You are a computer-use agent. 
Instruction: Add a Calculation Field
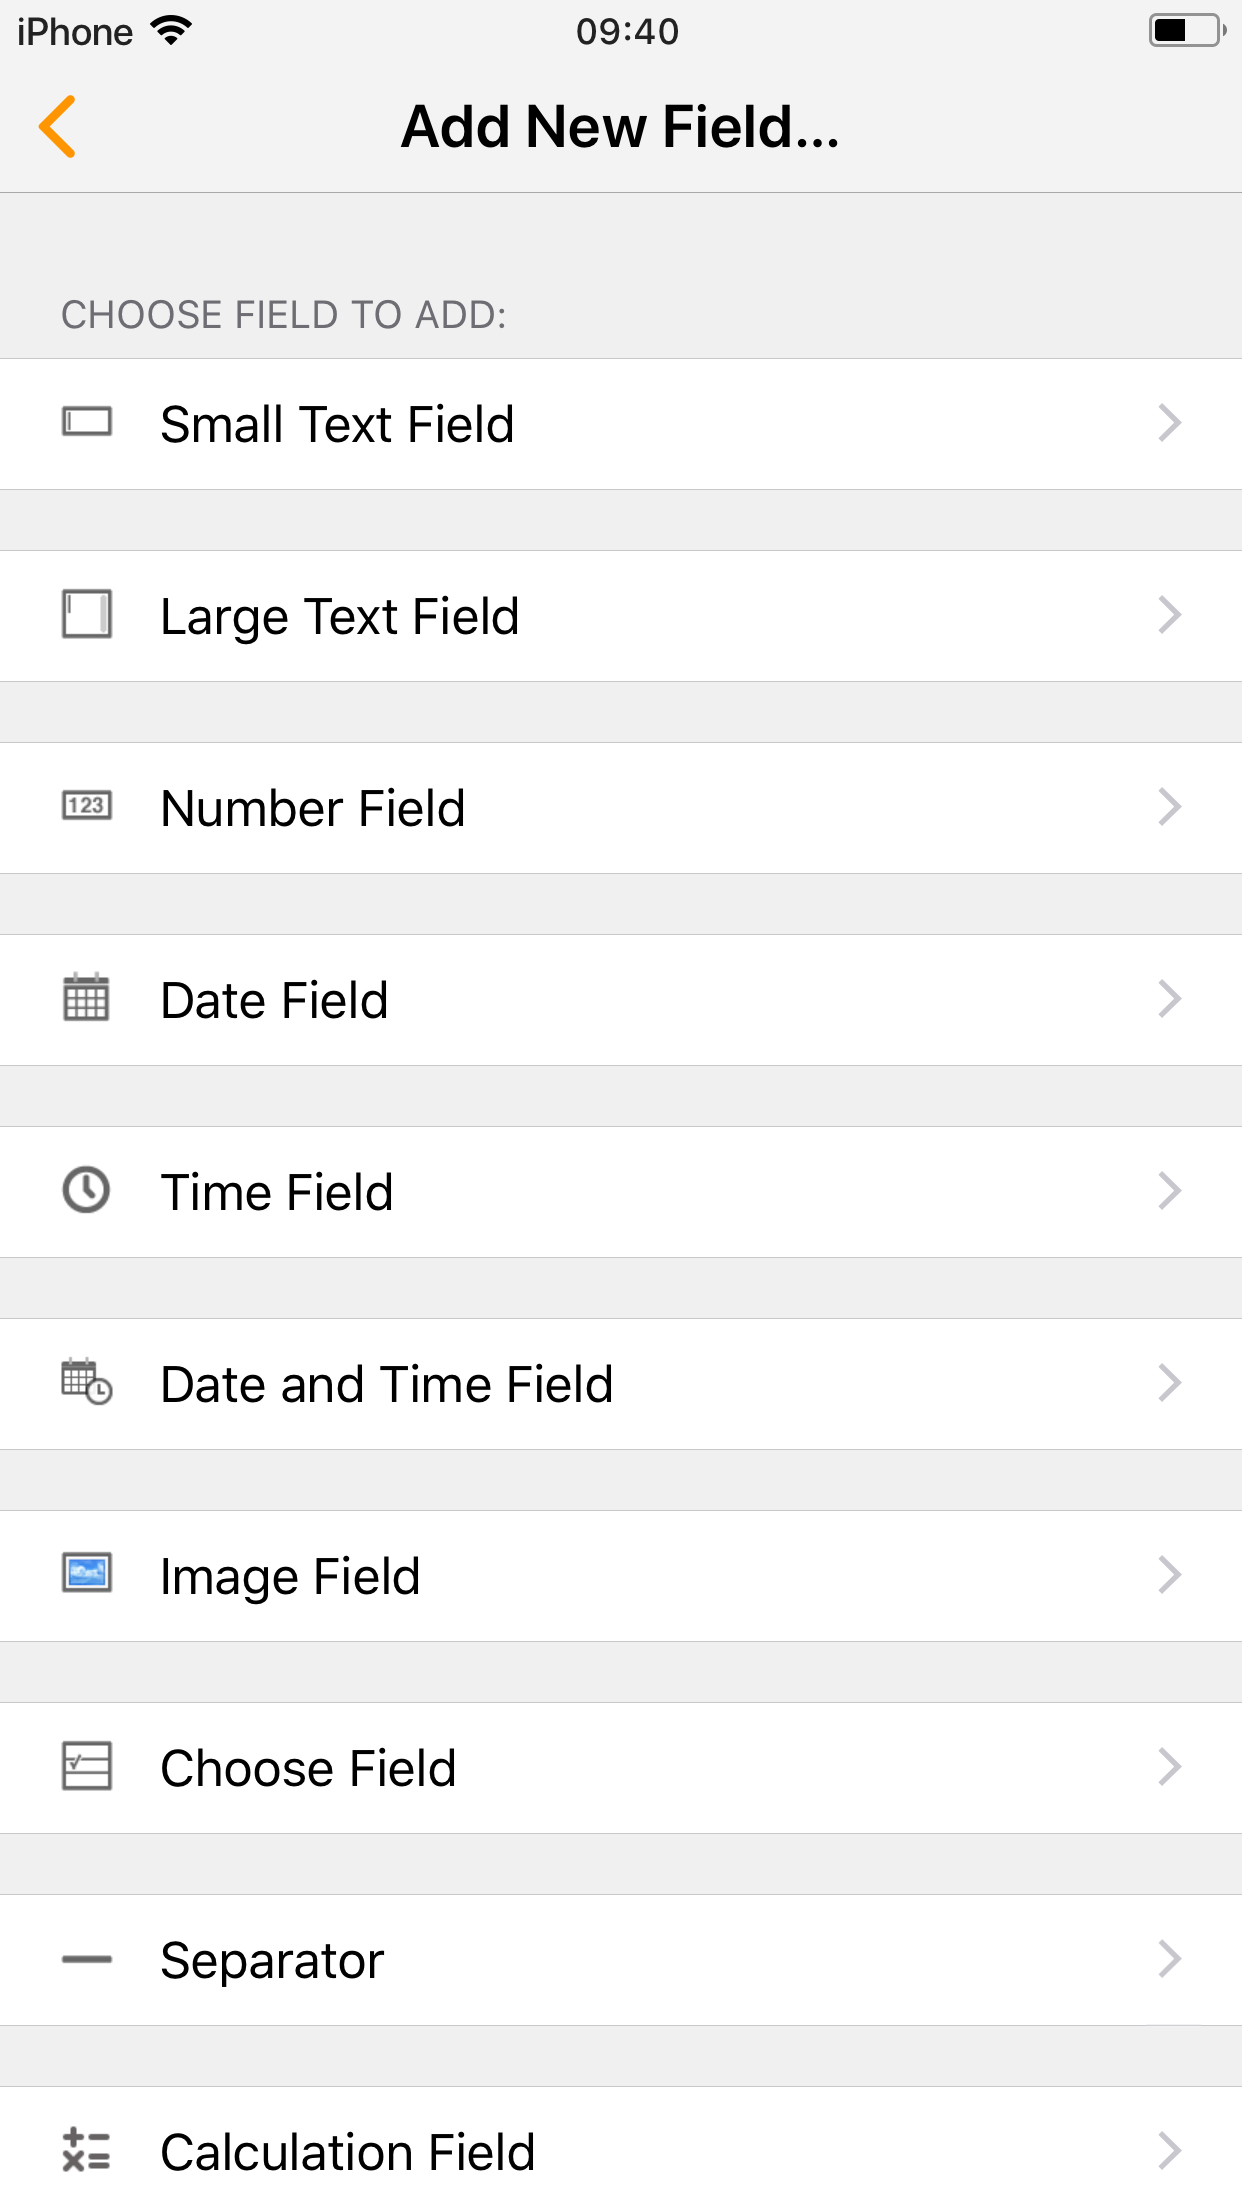pos(348,2152)
